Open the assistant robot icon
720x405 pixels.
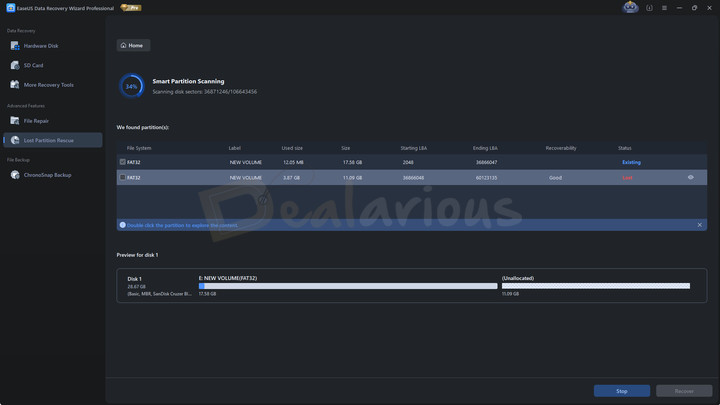click(x=630, y=7)
